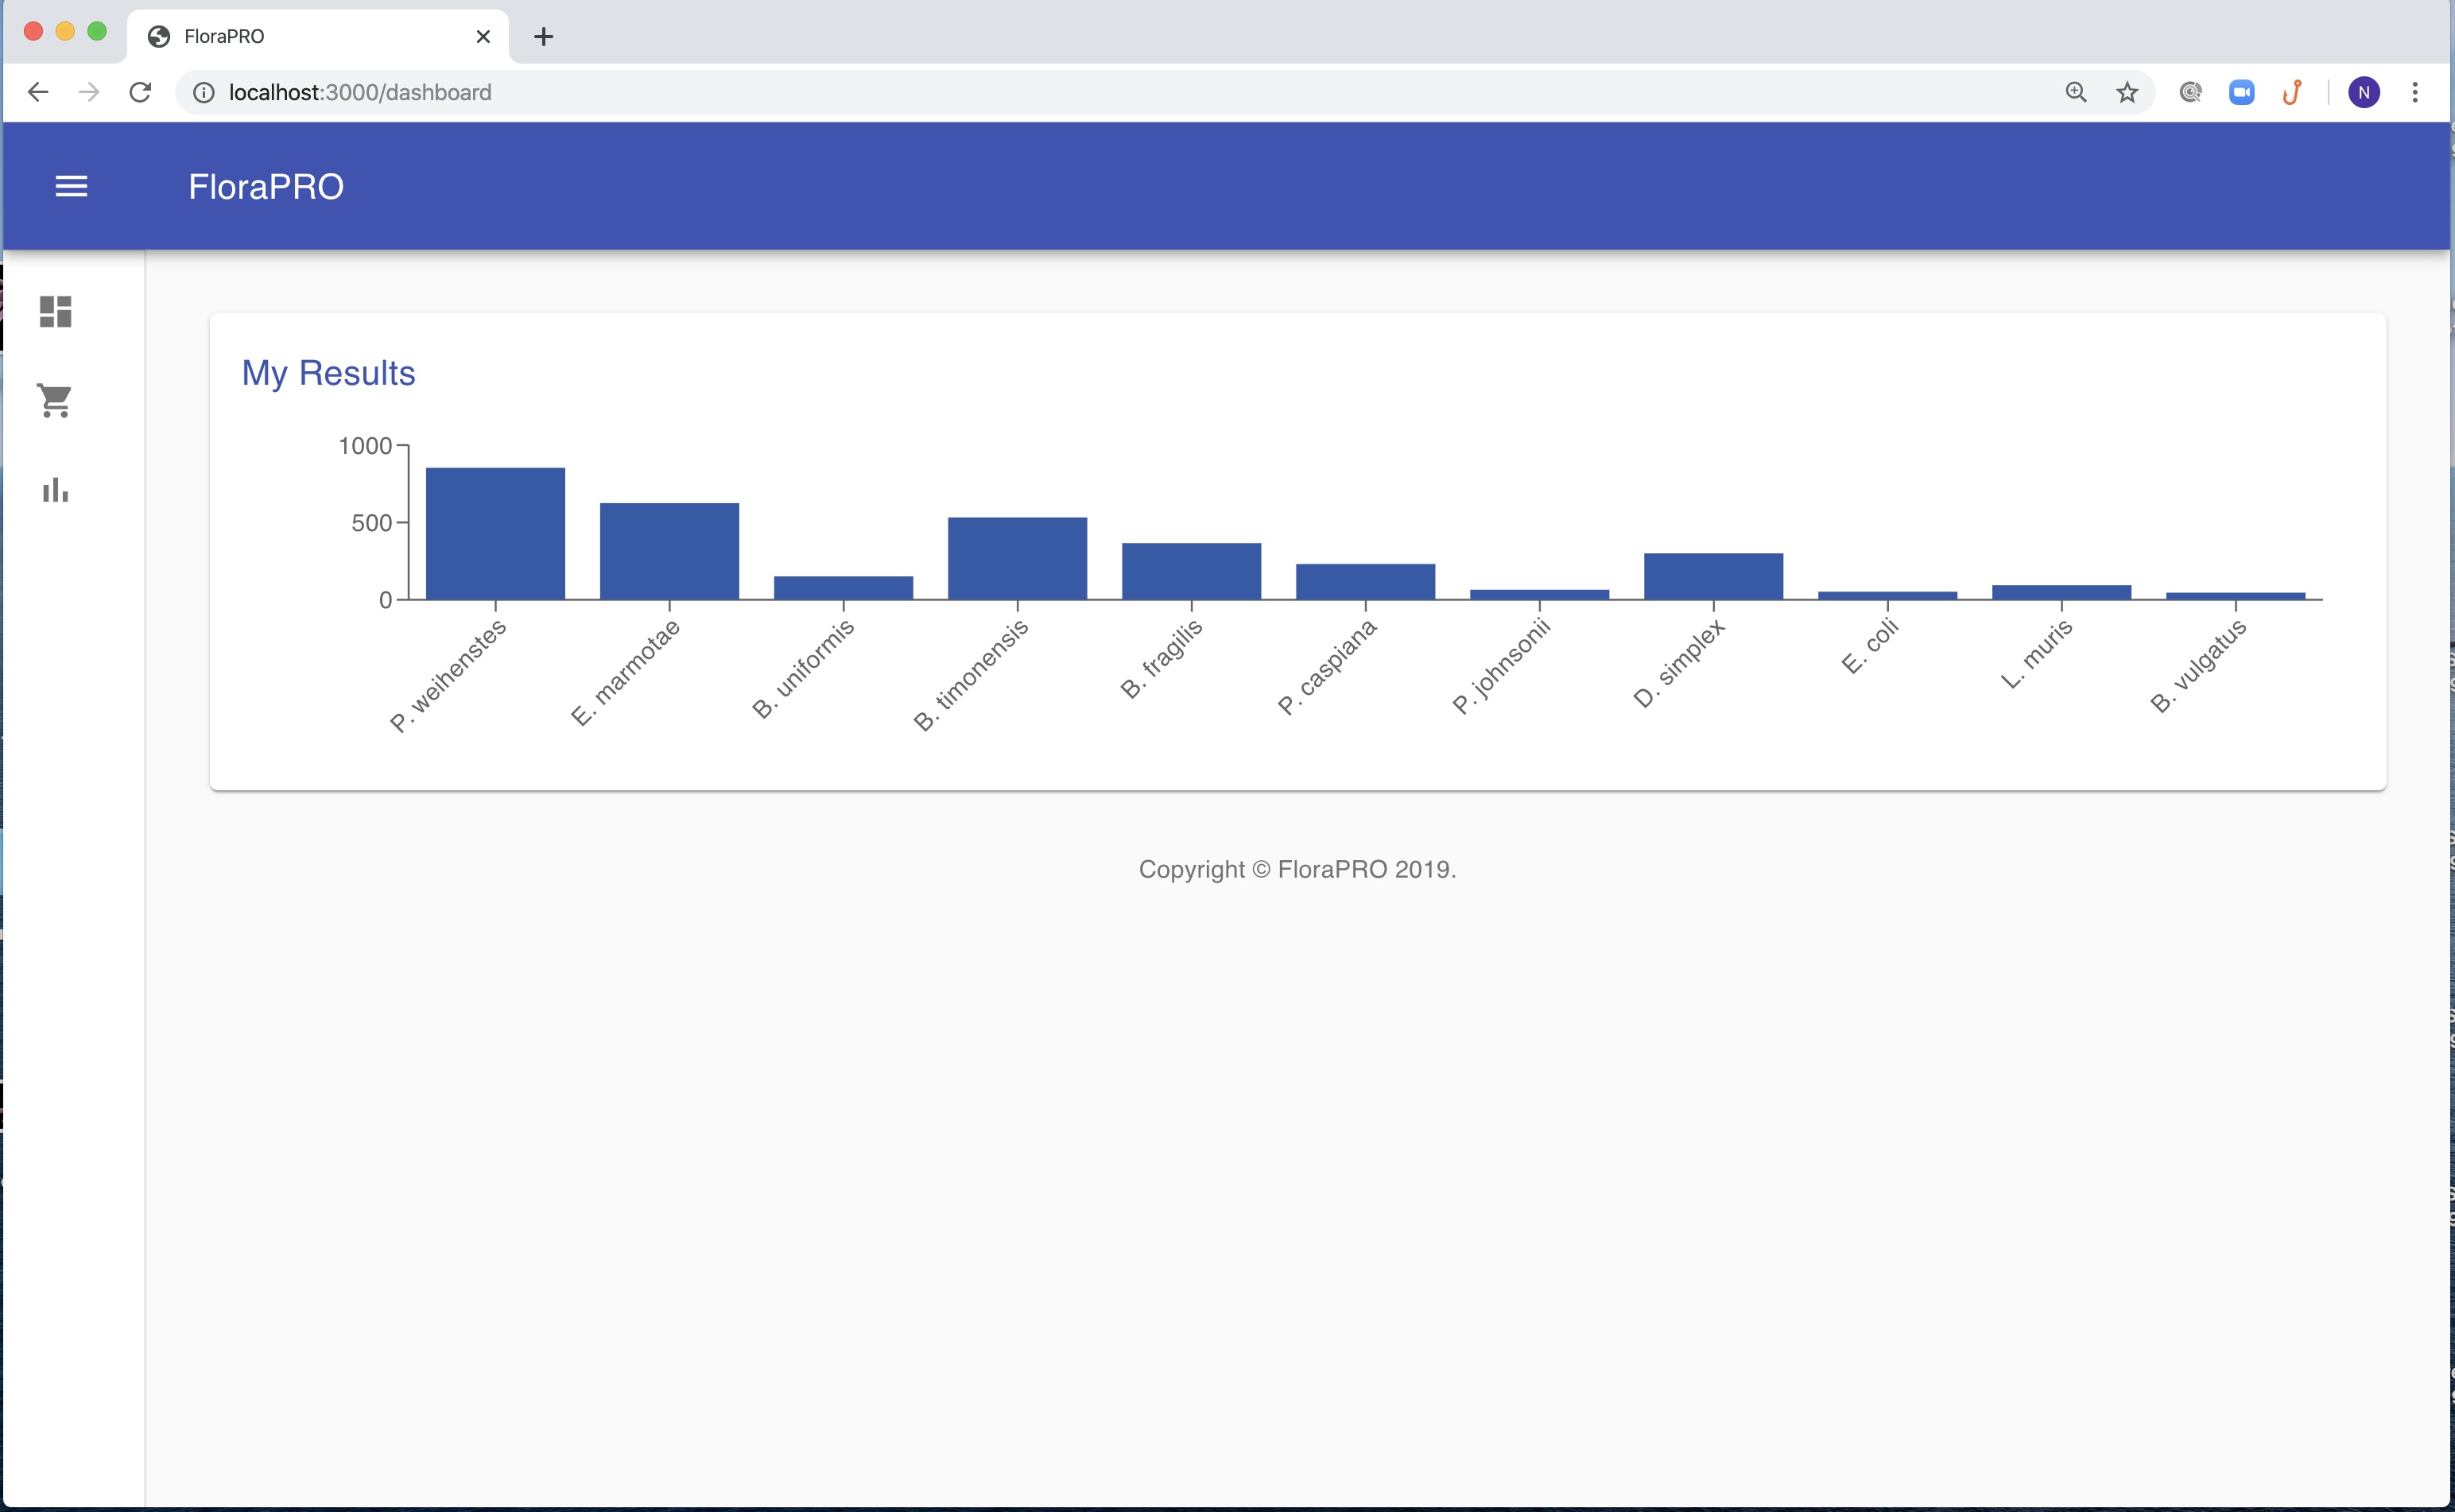Viewport: 2455px width, 1512px height.
Task: Click the P. johnsonii axis label
Action: pyautogui.click(x=1500, y=666)
